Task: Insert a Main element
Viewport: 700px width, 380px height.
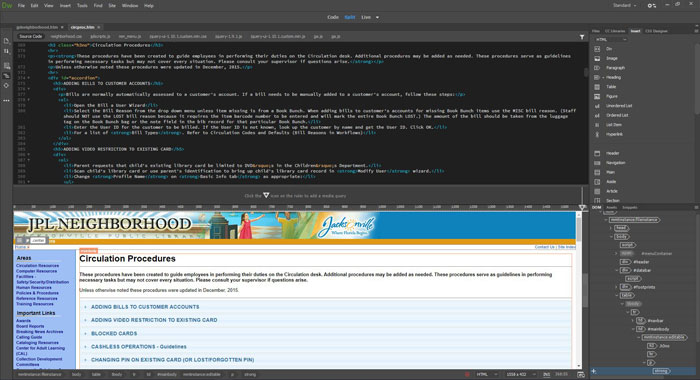Action: [610, 172]
